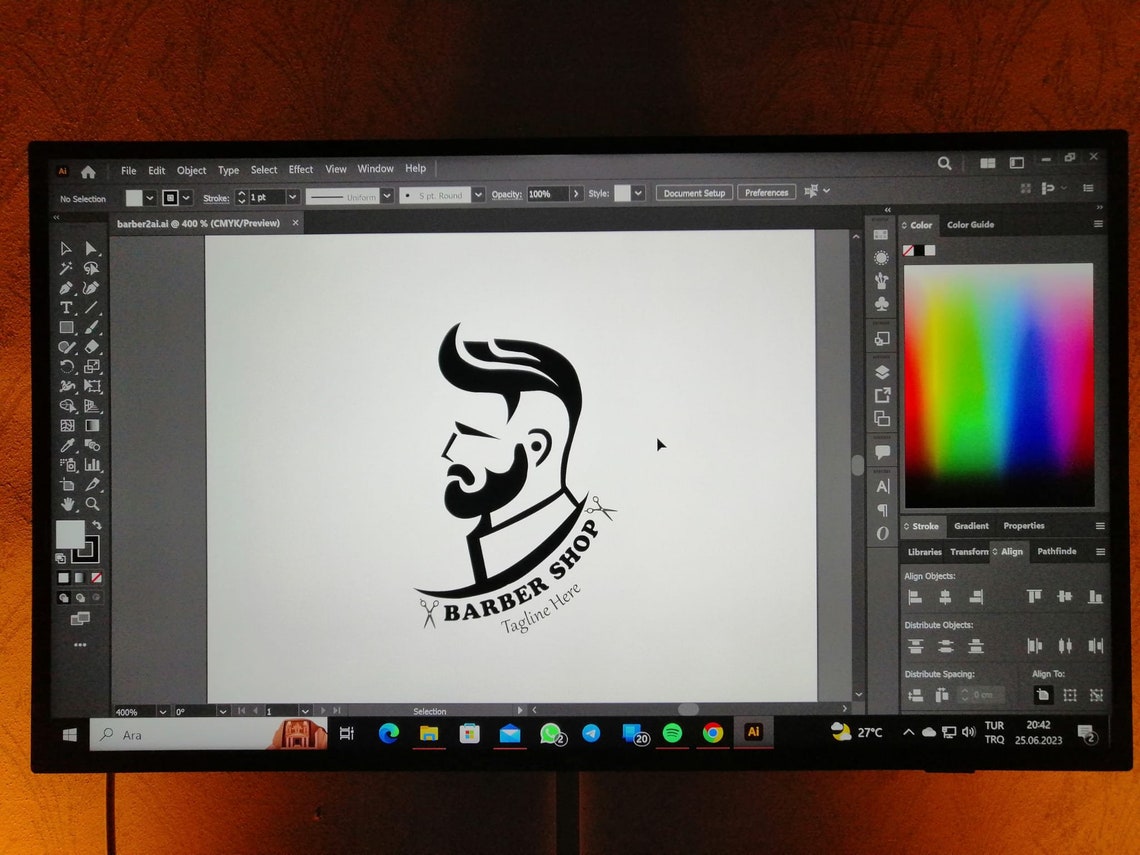
Task: Open Document Setup
Action: tap(693, 192)
